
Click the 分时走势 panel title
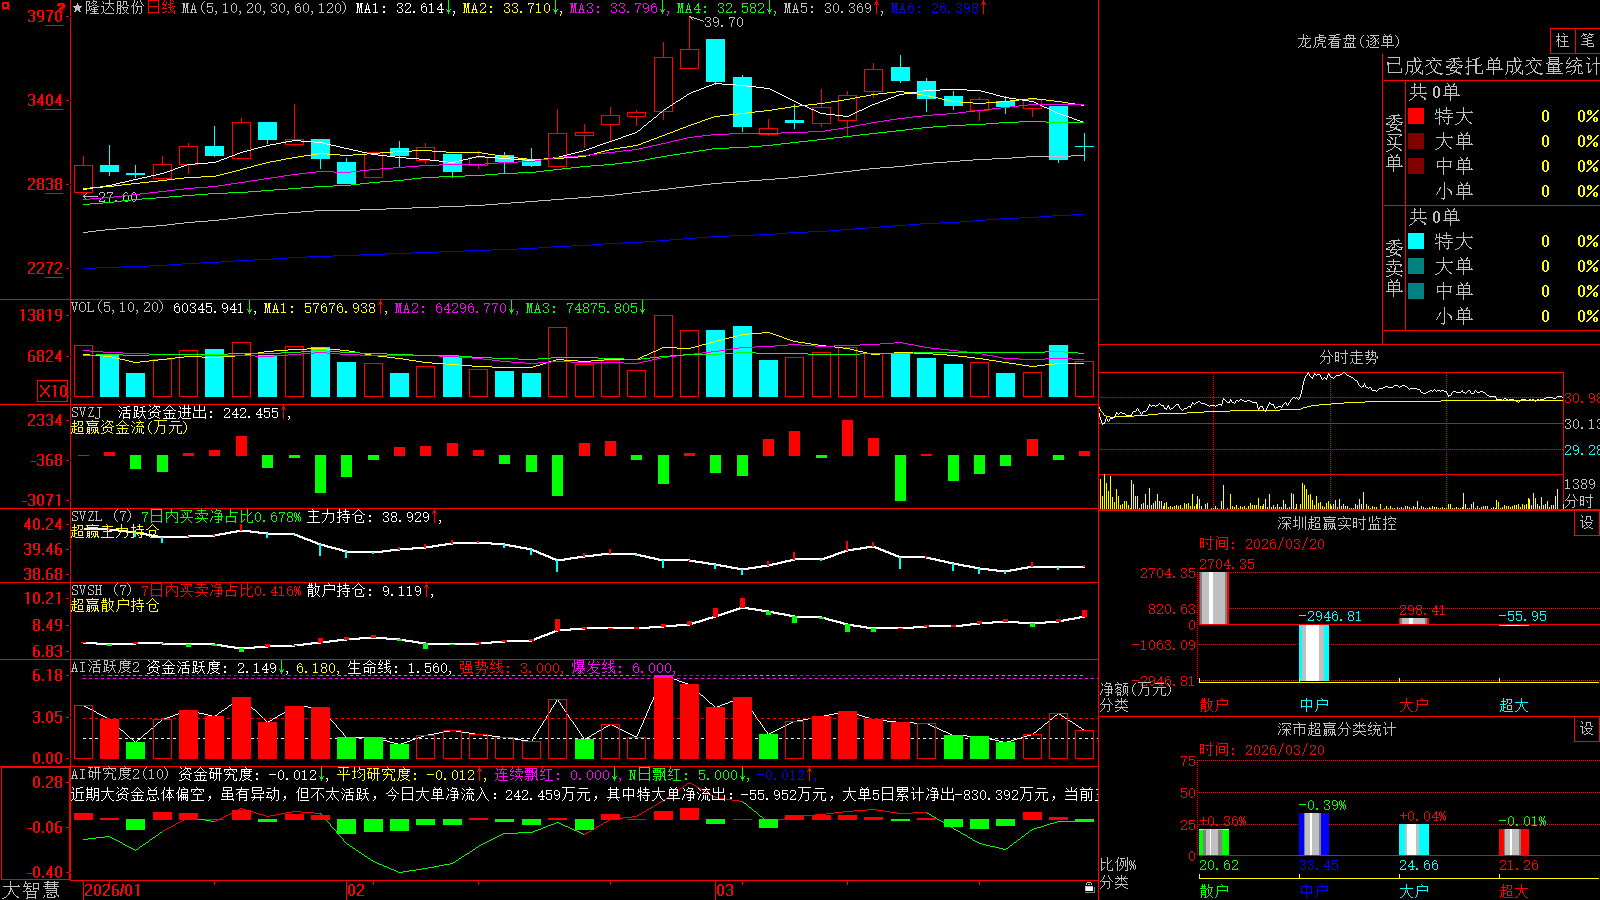coord(1348,357)
